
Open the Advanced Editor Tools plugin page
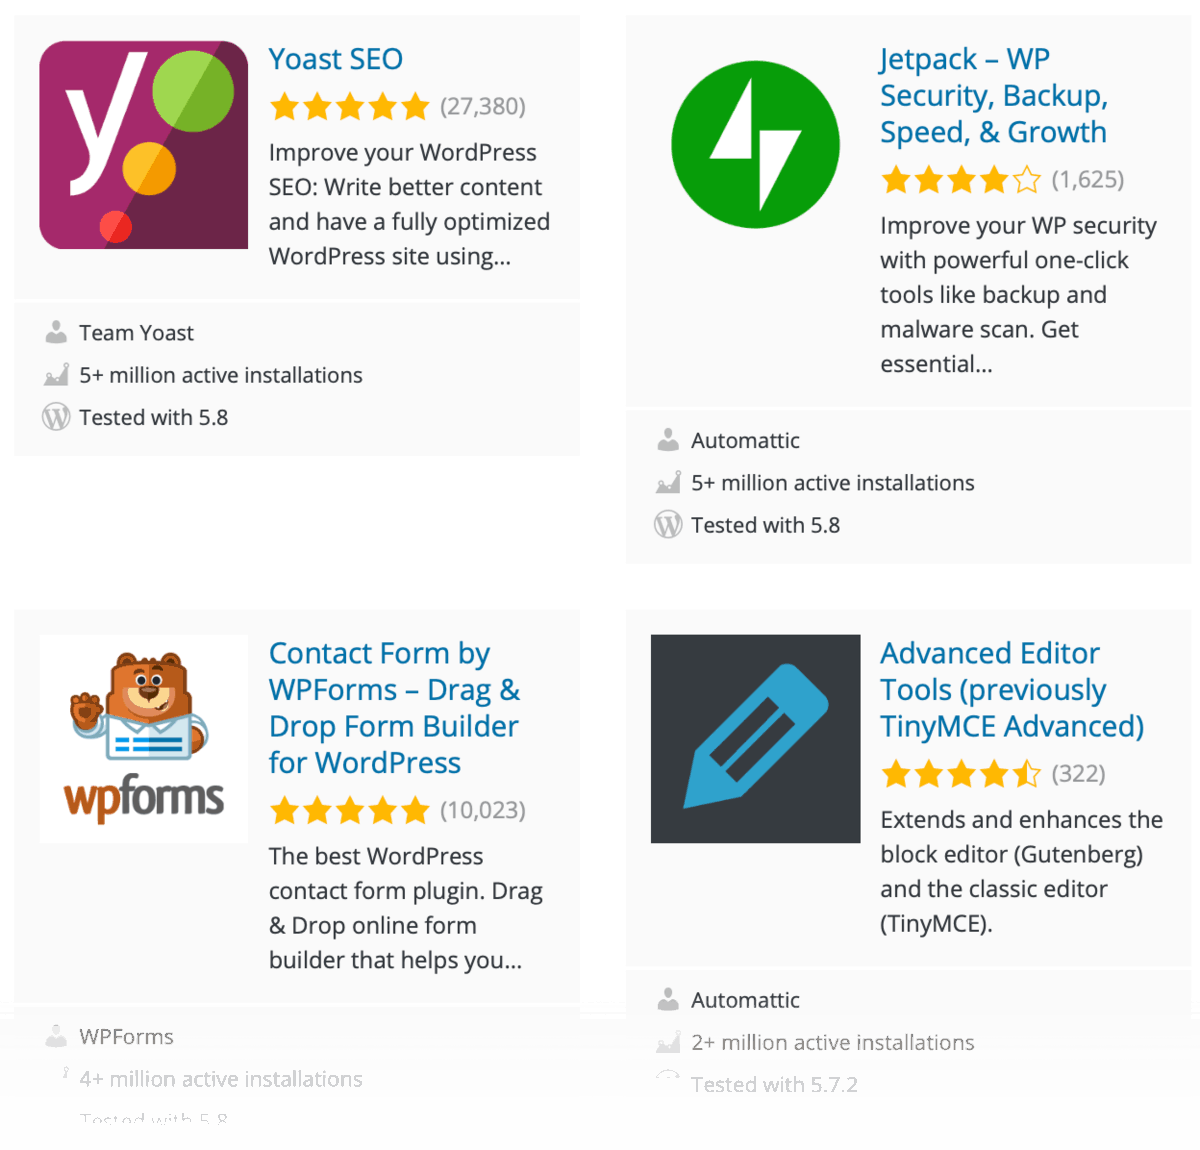989,689
